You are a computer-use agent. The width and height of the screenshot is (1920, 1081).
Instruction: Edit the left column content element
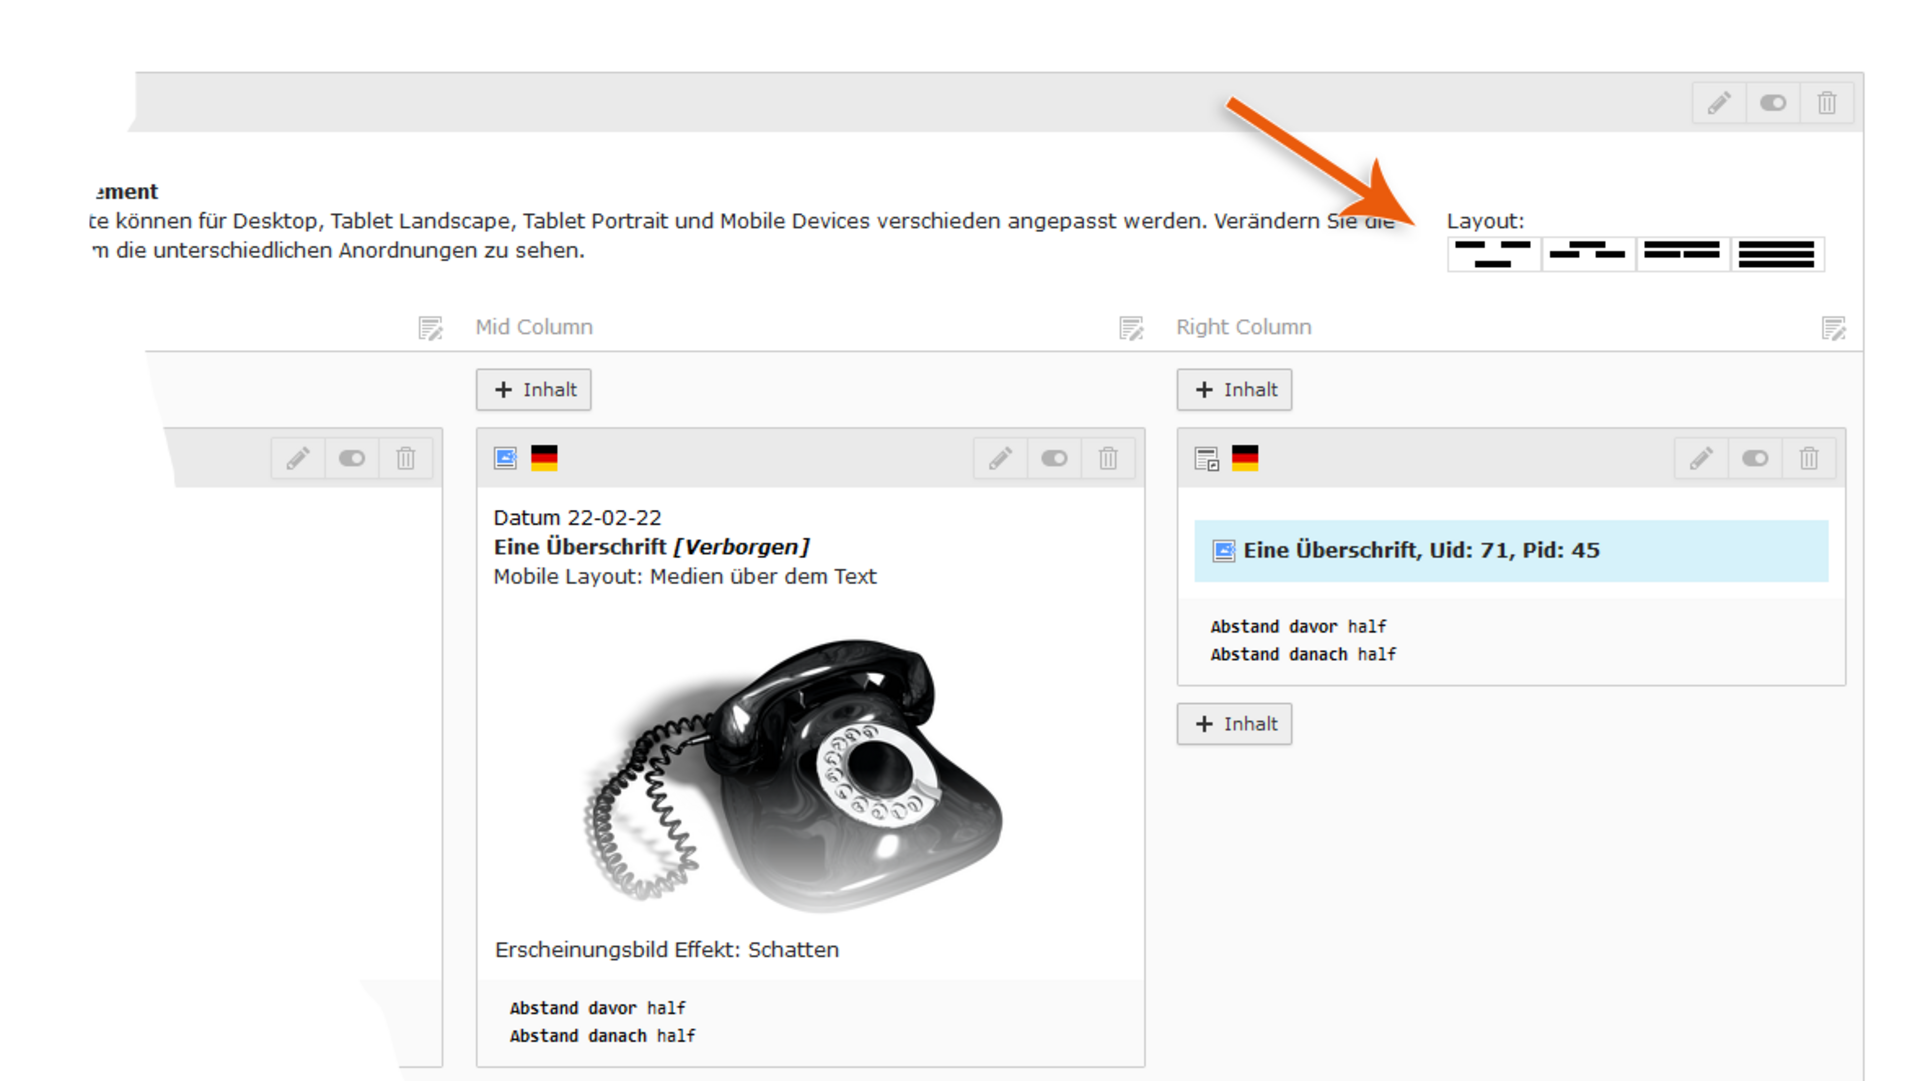(x=298, y=458)
